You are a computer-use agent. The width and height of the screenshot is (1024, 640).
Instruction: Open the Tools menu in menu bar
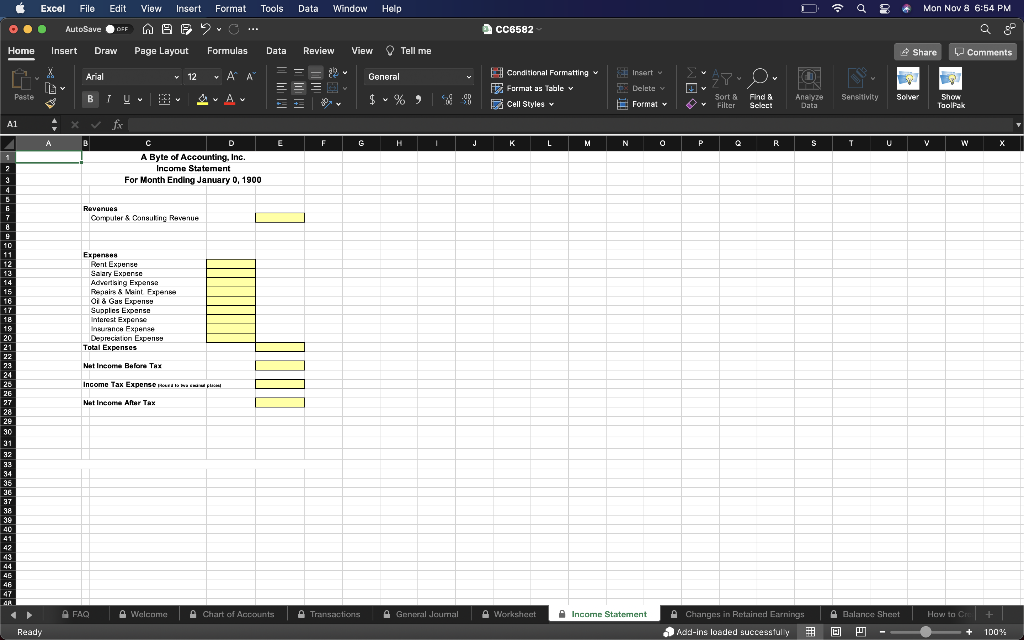tap(272, 8)
